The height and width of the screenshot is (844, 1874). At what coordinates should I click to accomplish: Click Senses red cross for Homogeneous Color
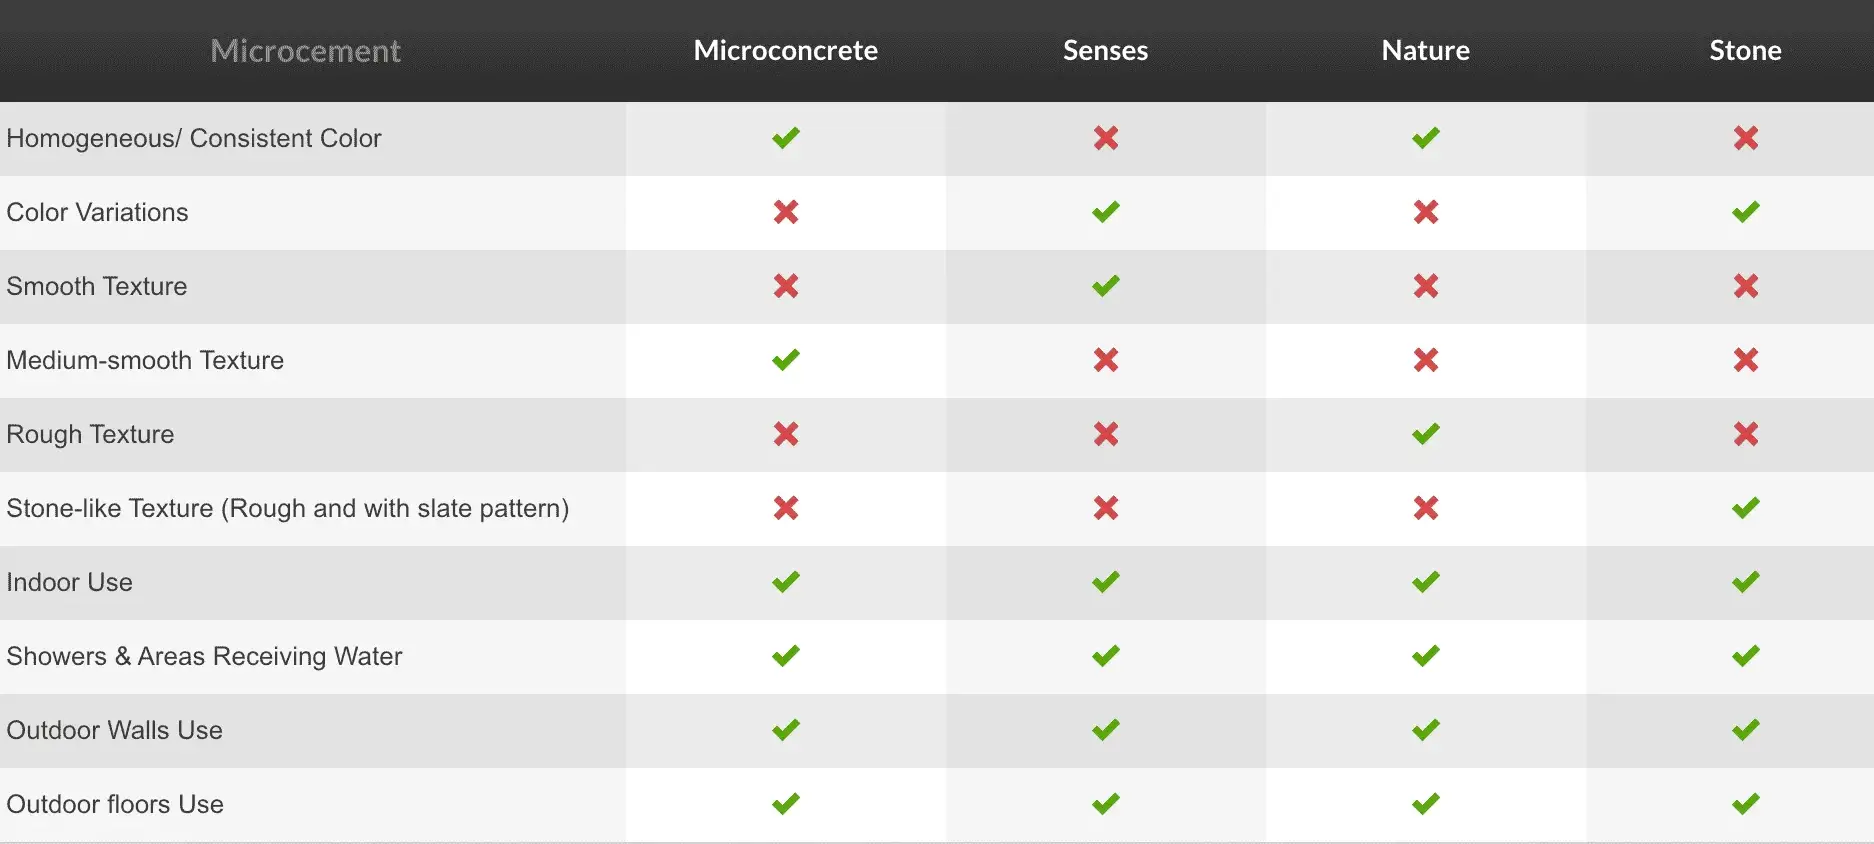(x=1106, y=138)
